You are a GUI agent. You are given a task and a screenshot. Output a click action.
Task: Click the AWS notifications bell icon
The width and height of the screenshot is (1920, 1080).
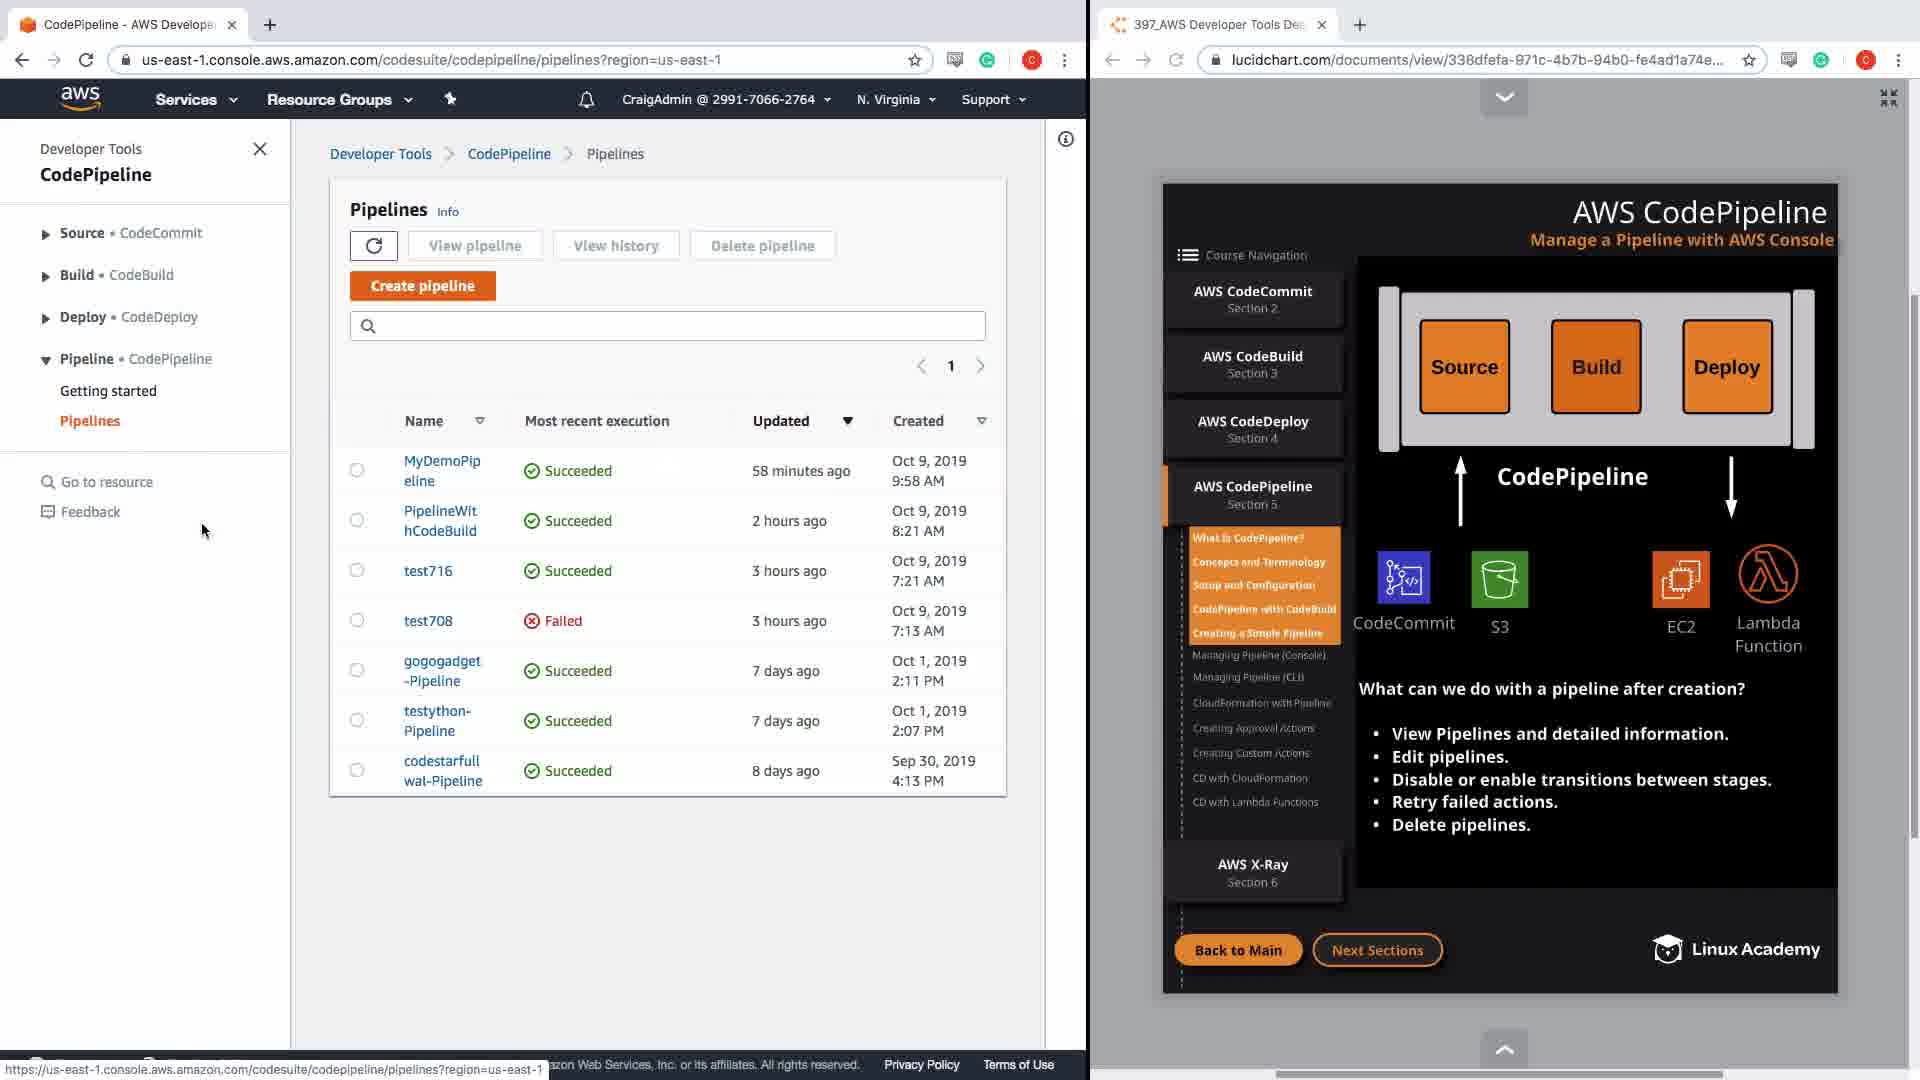tap(587, 100)
